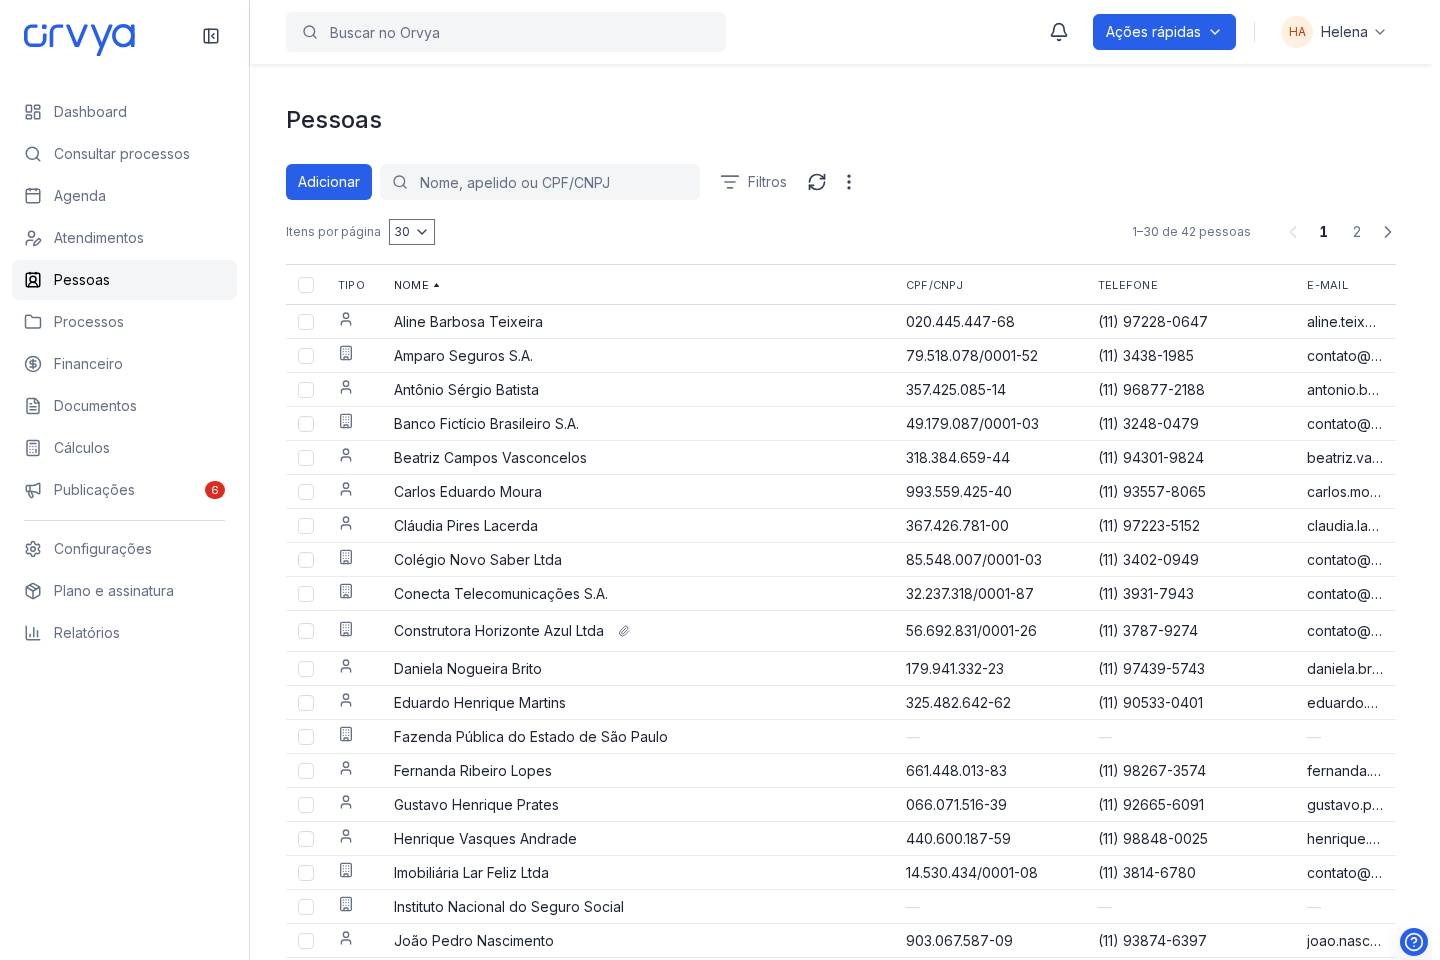Click the attachment clip on Construtora Horizonte Azul
This screenshot has width=1440, height=960.
(x=624, y=631)
